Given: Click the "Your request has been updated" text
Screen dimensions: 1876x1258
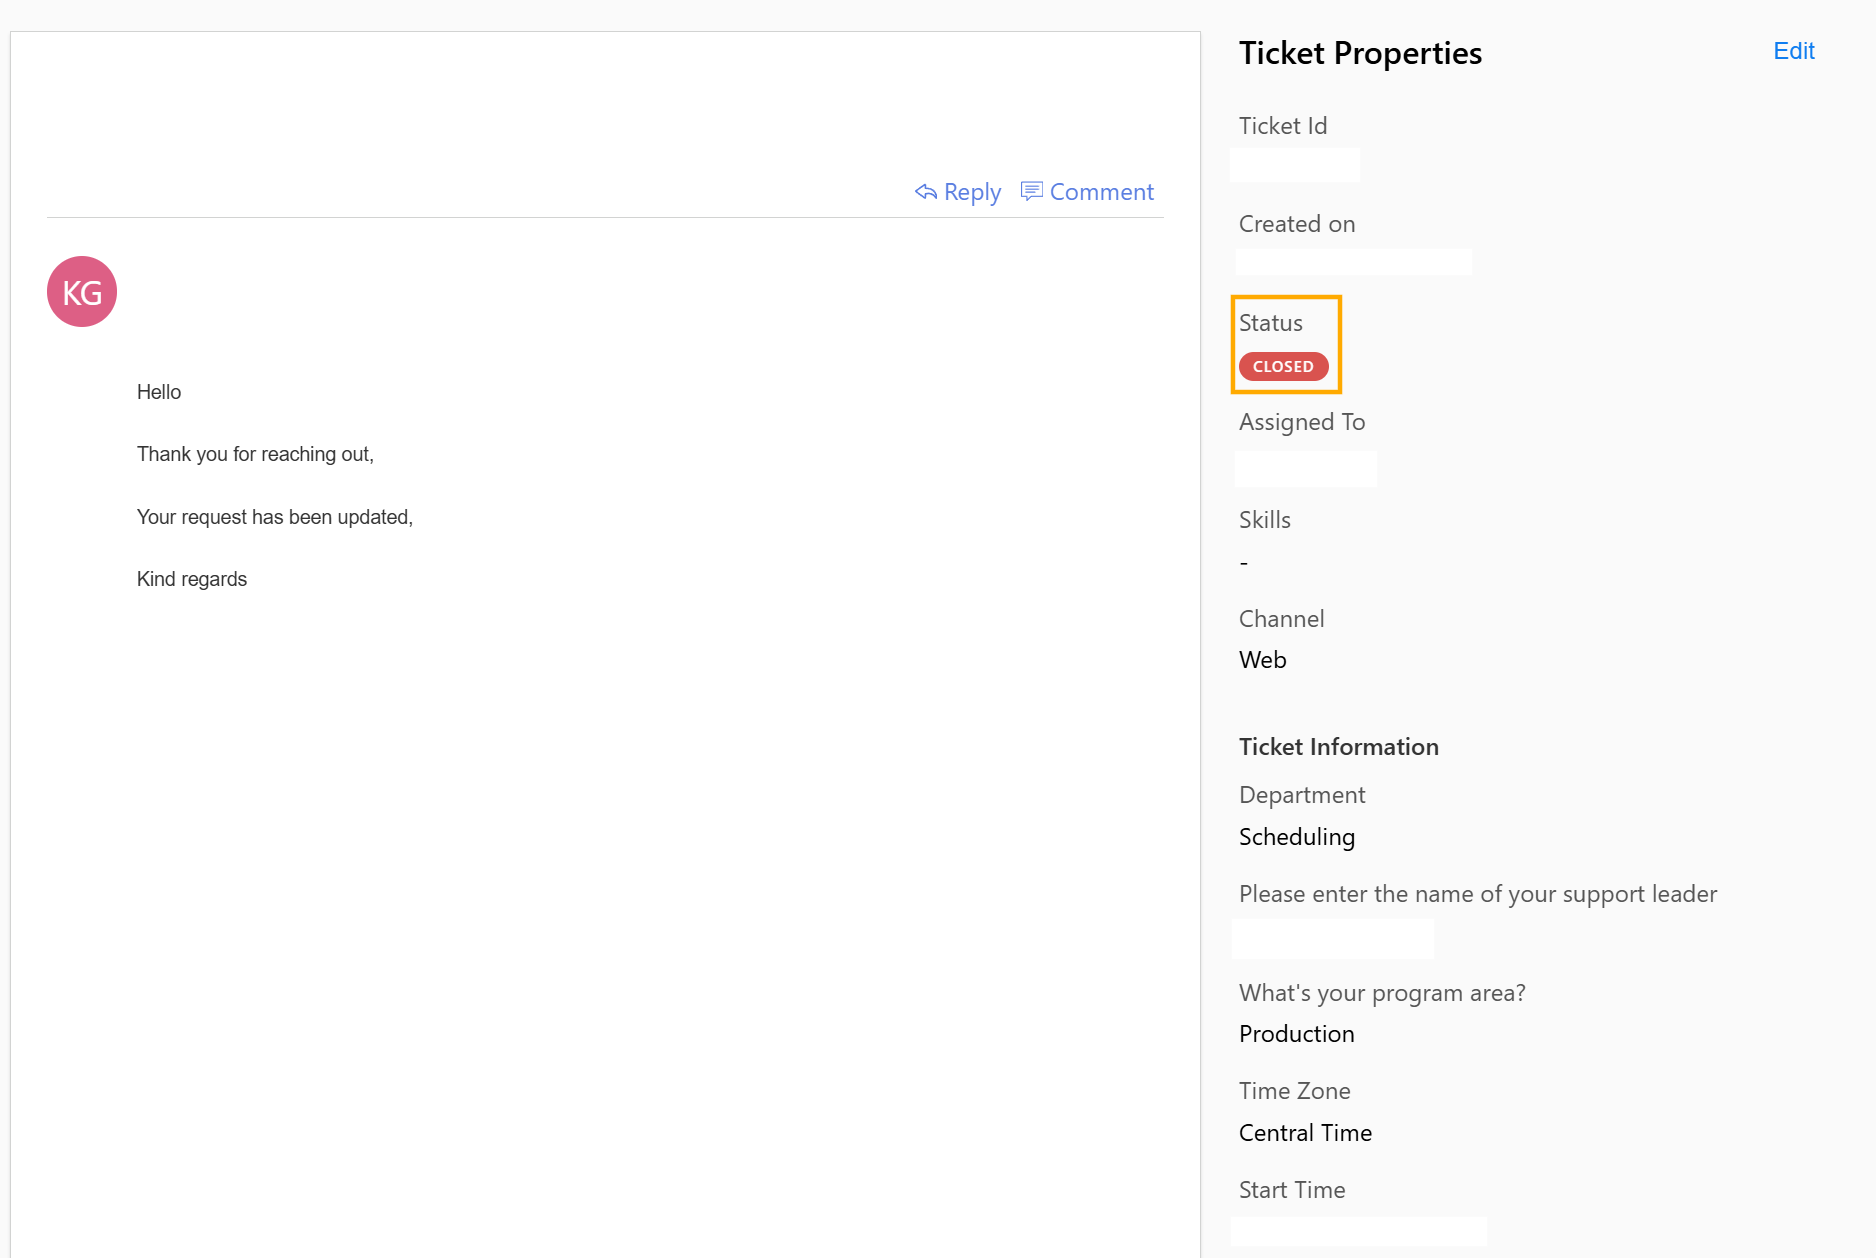Looking at the screenshot, I should (274, 517).
